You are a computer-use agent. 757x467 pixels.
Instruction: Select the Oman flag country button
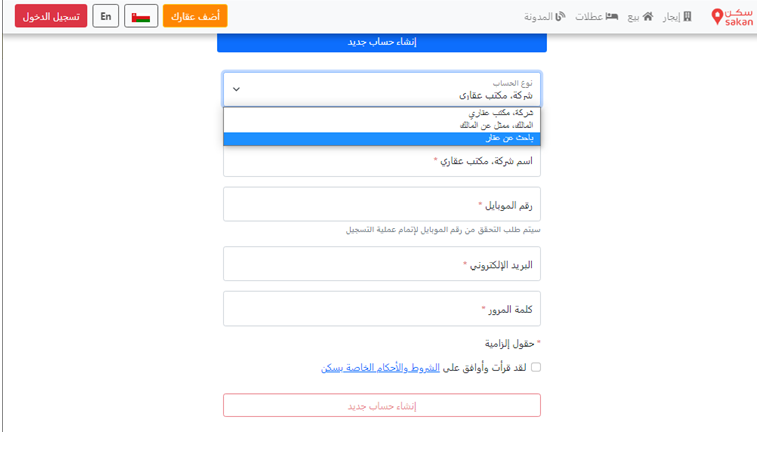141,16
